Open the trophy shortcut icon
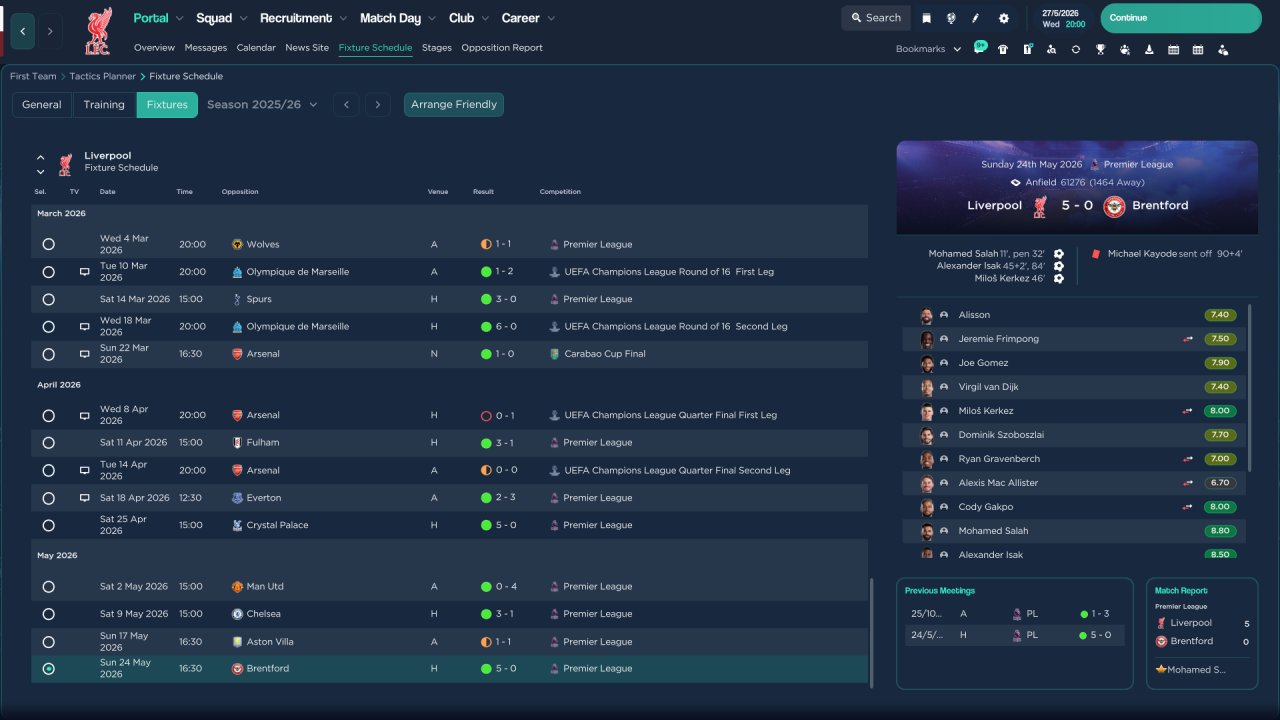The height and width of the screenshot is (720, 1280). [x=1100, y=49]
